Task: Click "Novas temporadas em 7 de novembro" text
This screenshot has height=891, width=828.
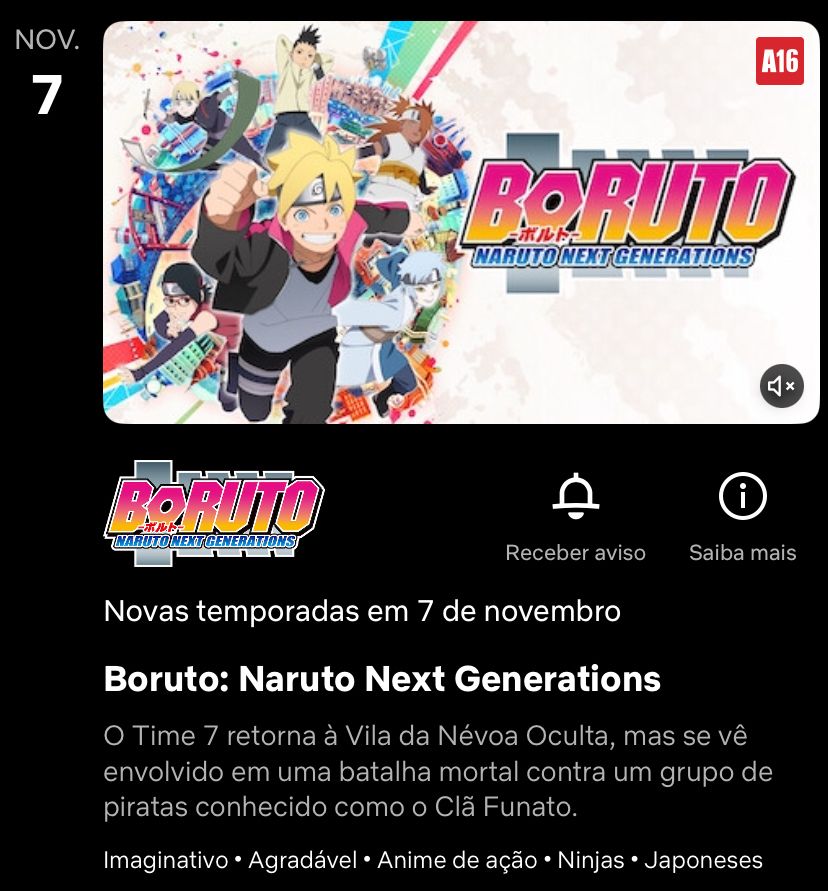Action: pyautogui.click(x=362, y=611)
